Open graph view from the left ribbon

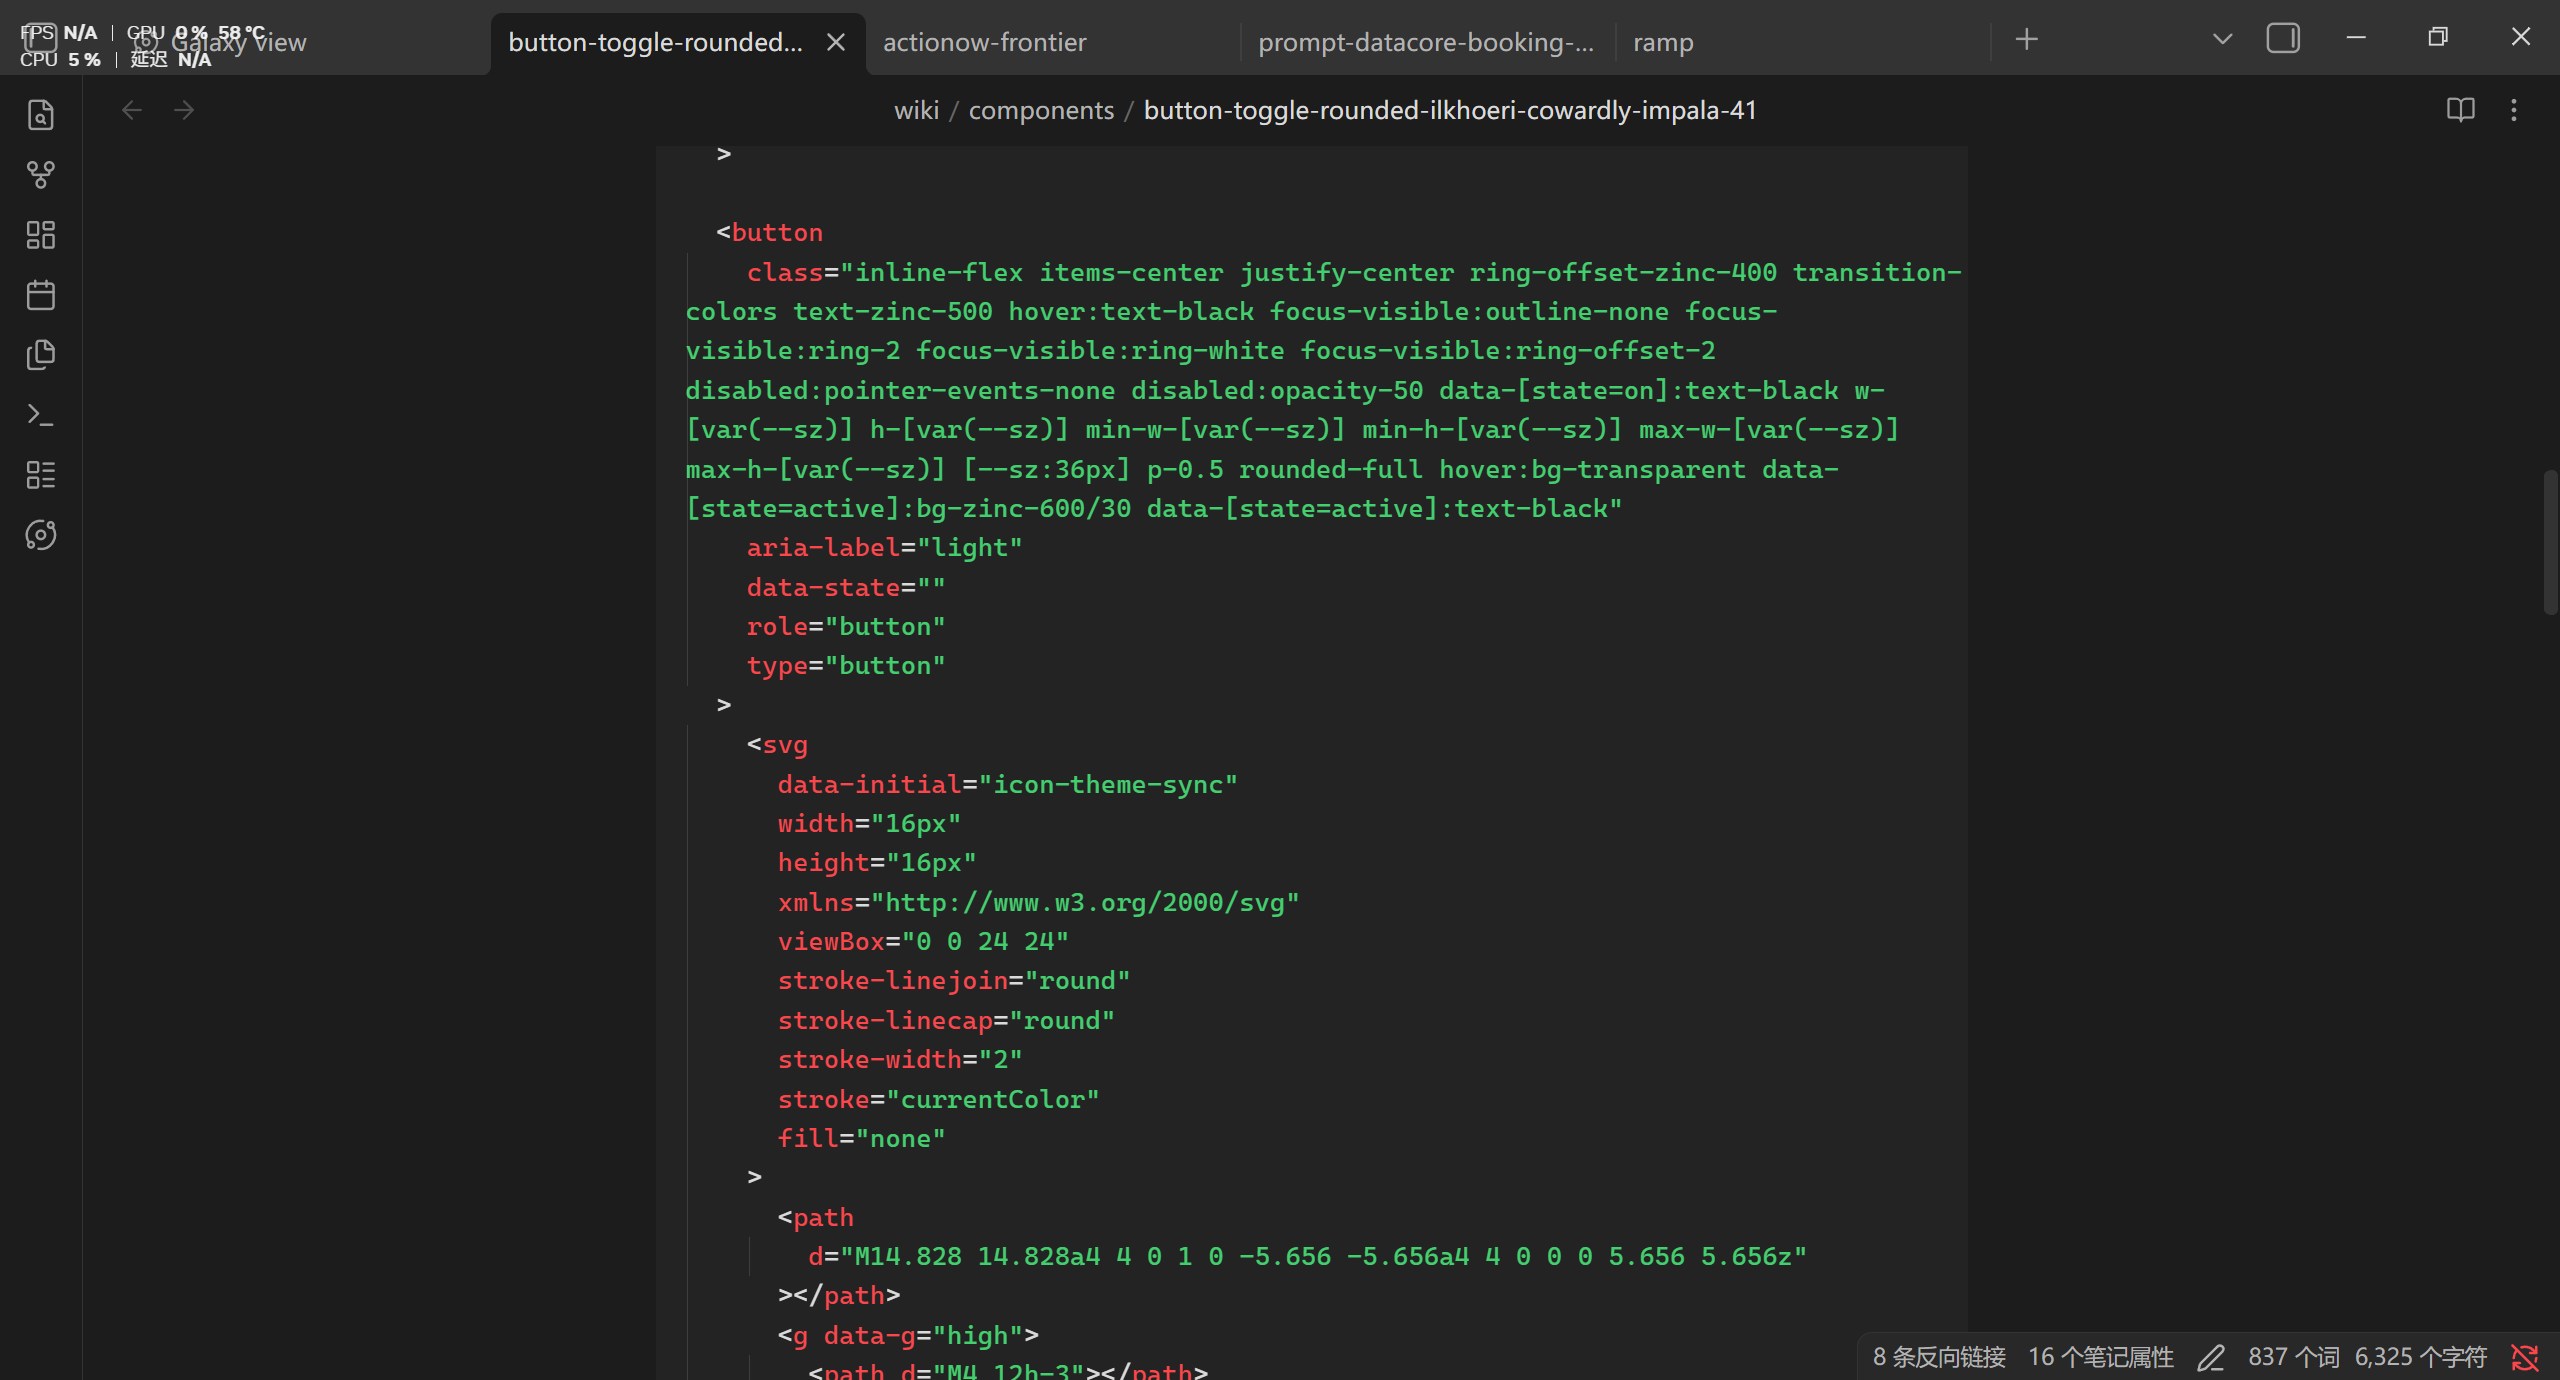click(x=41, y=175)
